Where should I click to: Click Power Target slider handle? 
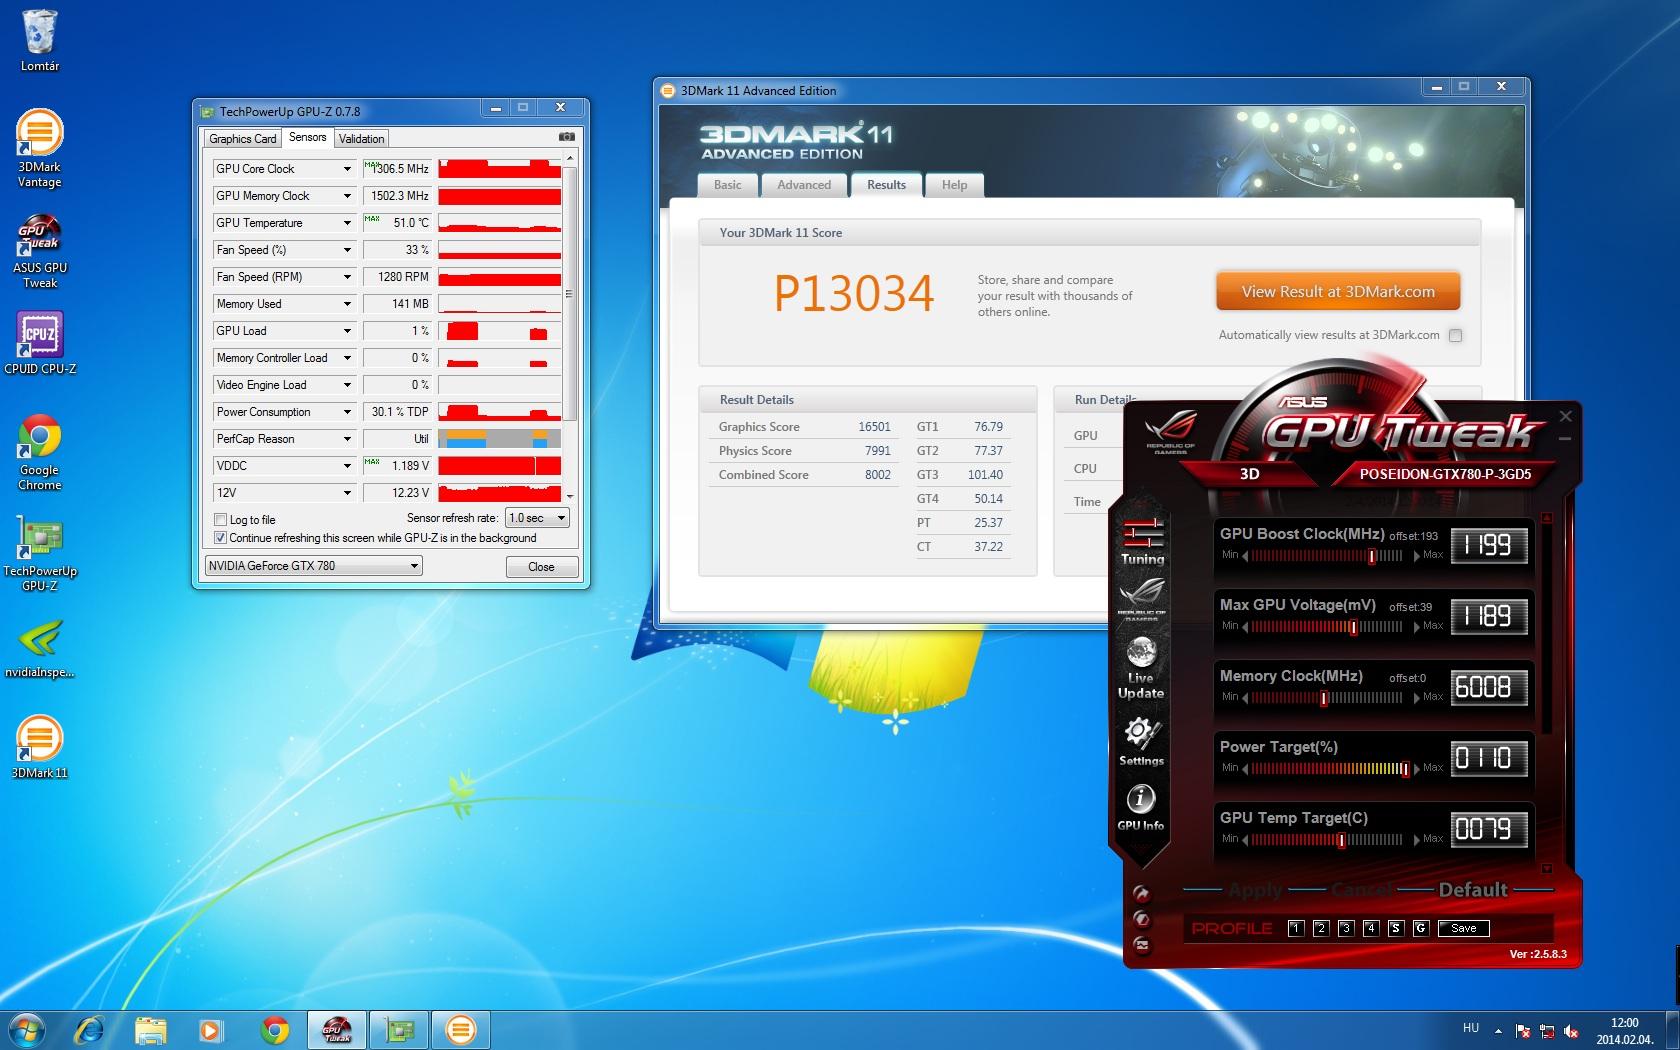coord(1405,769)
